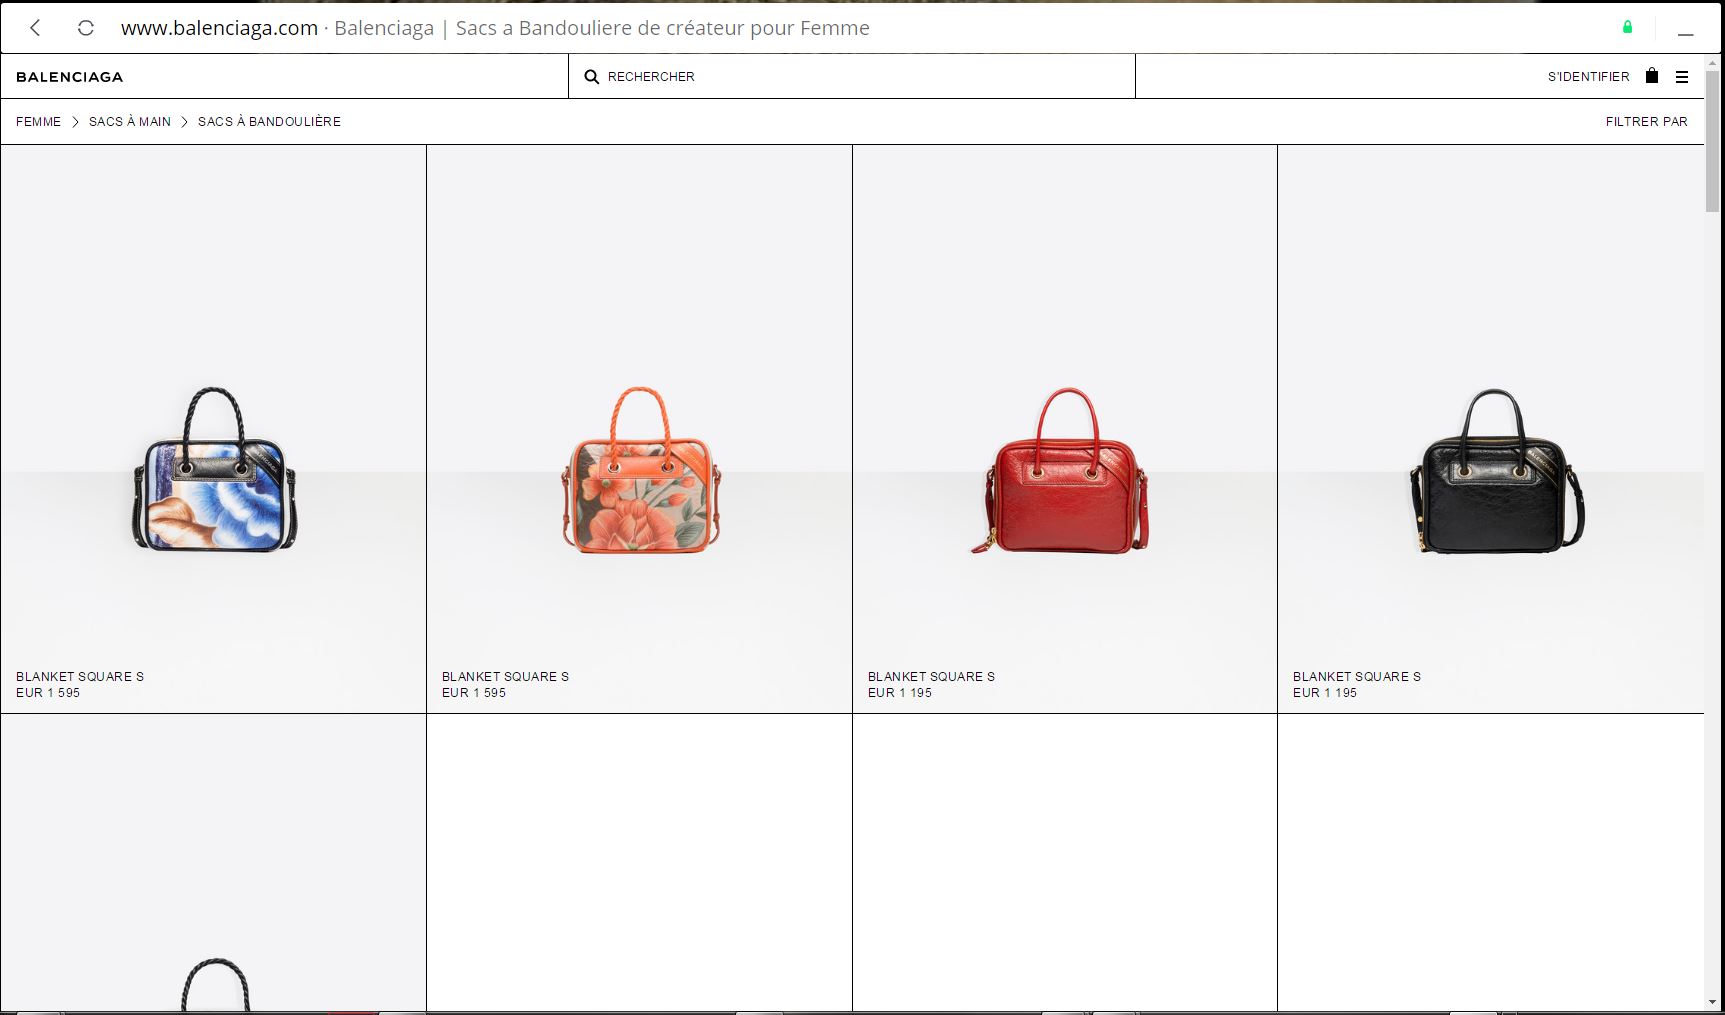This screenshot has height=1015, width=1725.
Task: Open the hamburger menu icon
Action: tap(1682, 76)
